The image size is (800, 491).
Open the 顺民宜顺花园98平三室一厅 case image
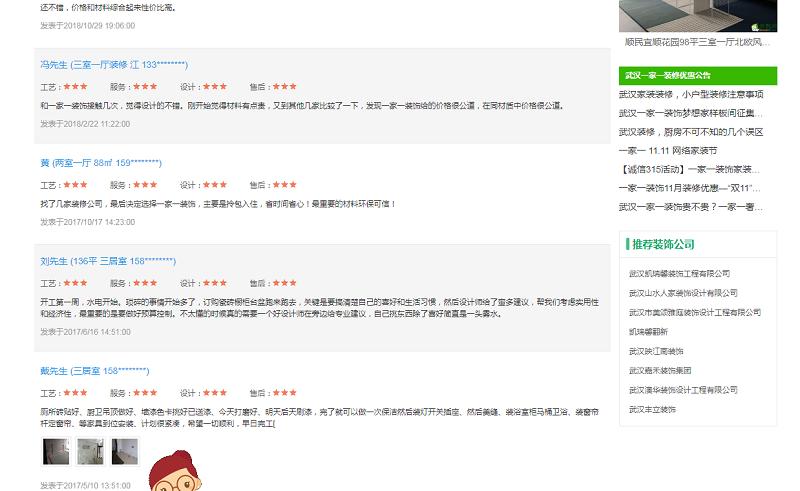coord(698,16)
